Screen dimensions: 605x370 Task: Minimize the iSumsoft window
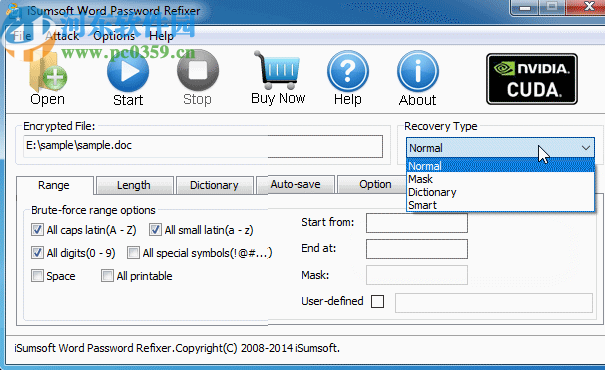[525, 7]
